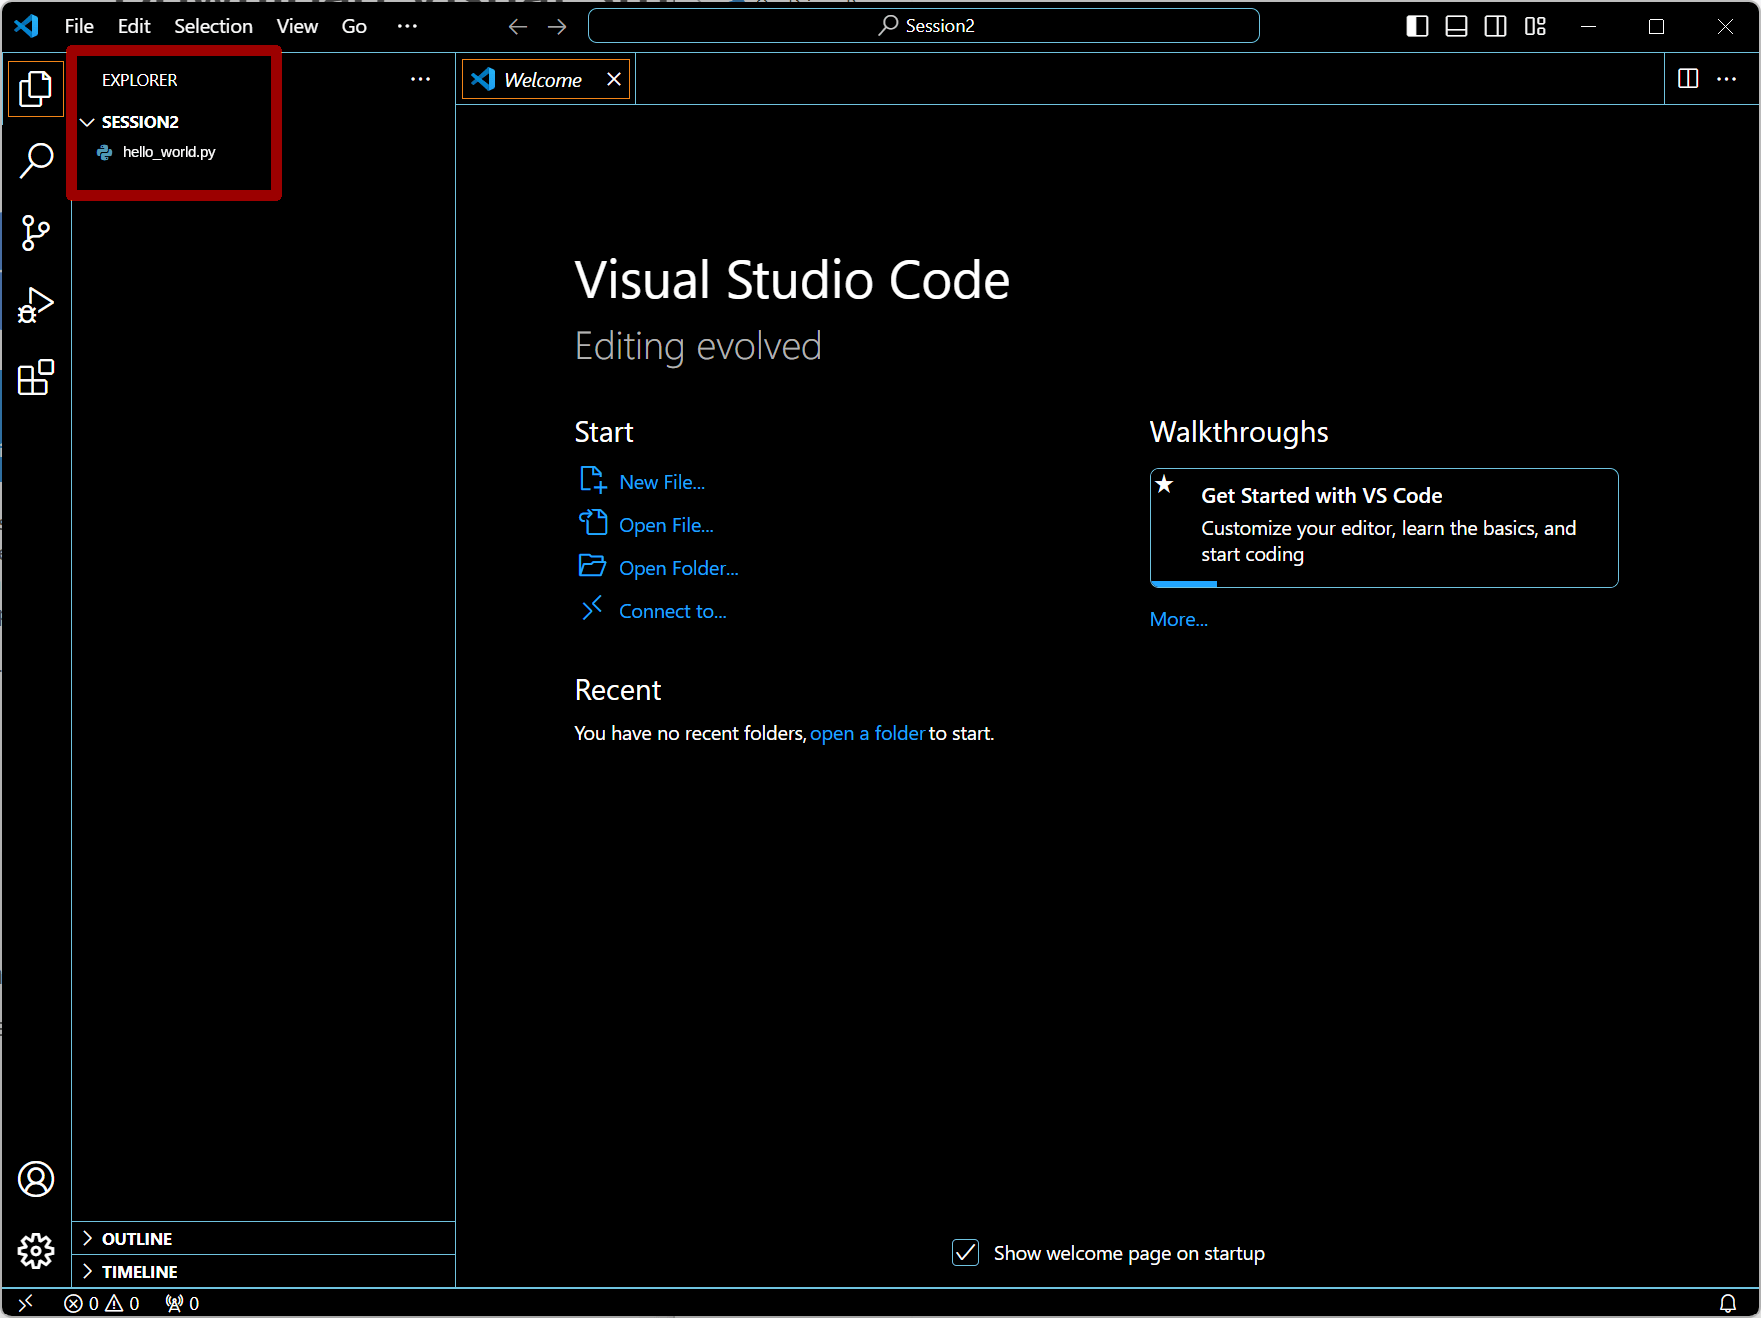Viewport: 1761px width, 1318px height.
Task: Click the Accounts icon
Action: pyautogui.click(x=36, y=1179)
